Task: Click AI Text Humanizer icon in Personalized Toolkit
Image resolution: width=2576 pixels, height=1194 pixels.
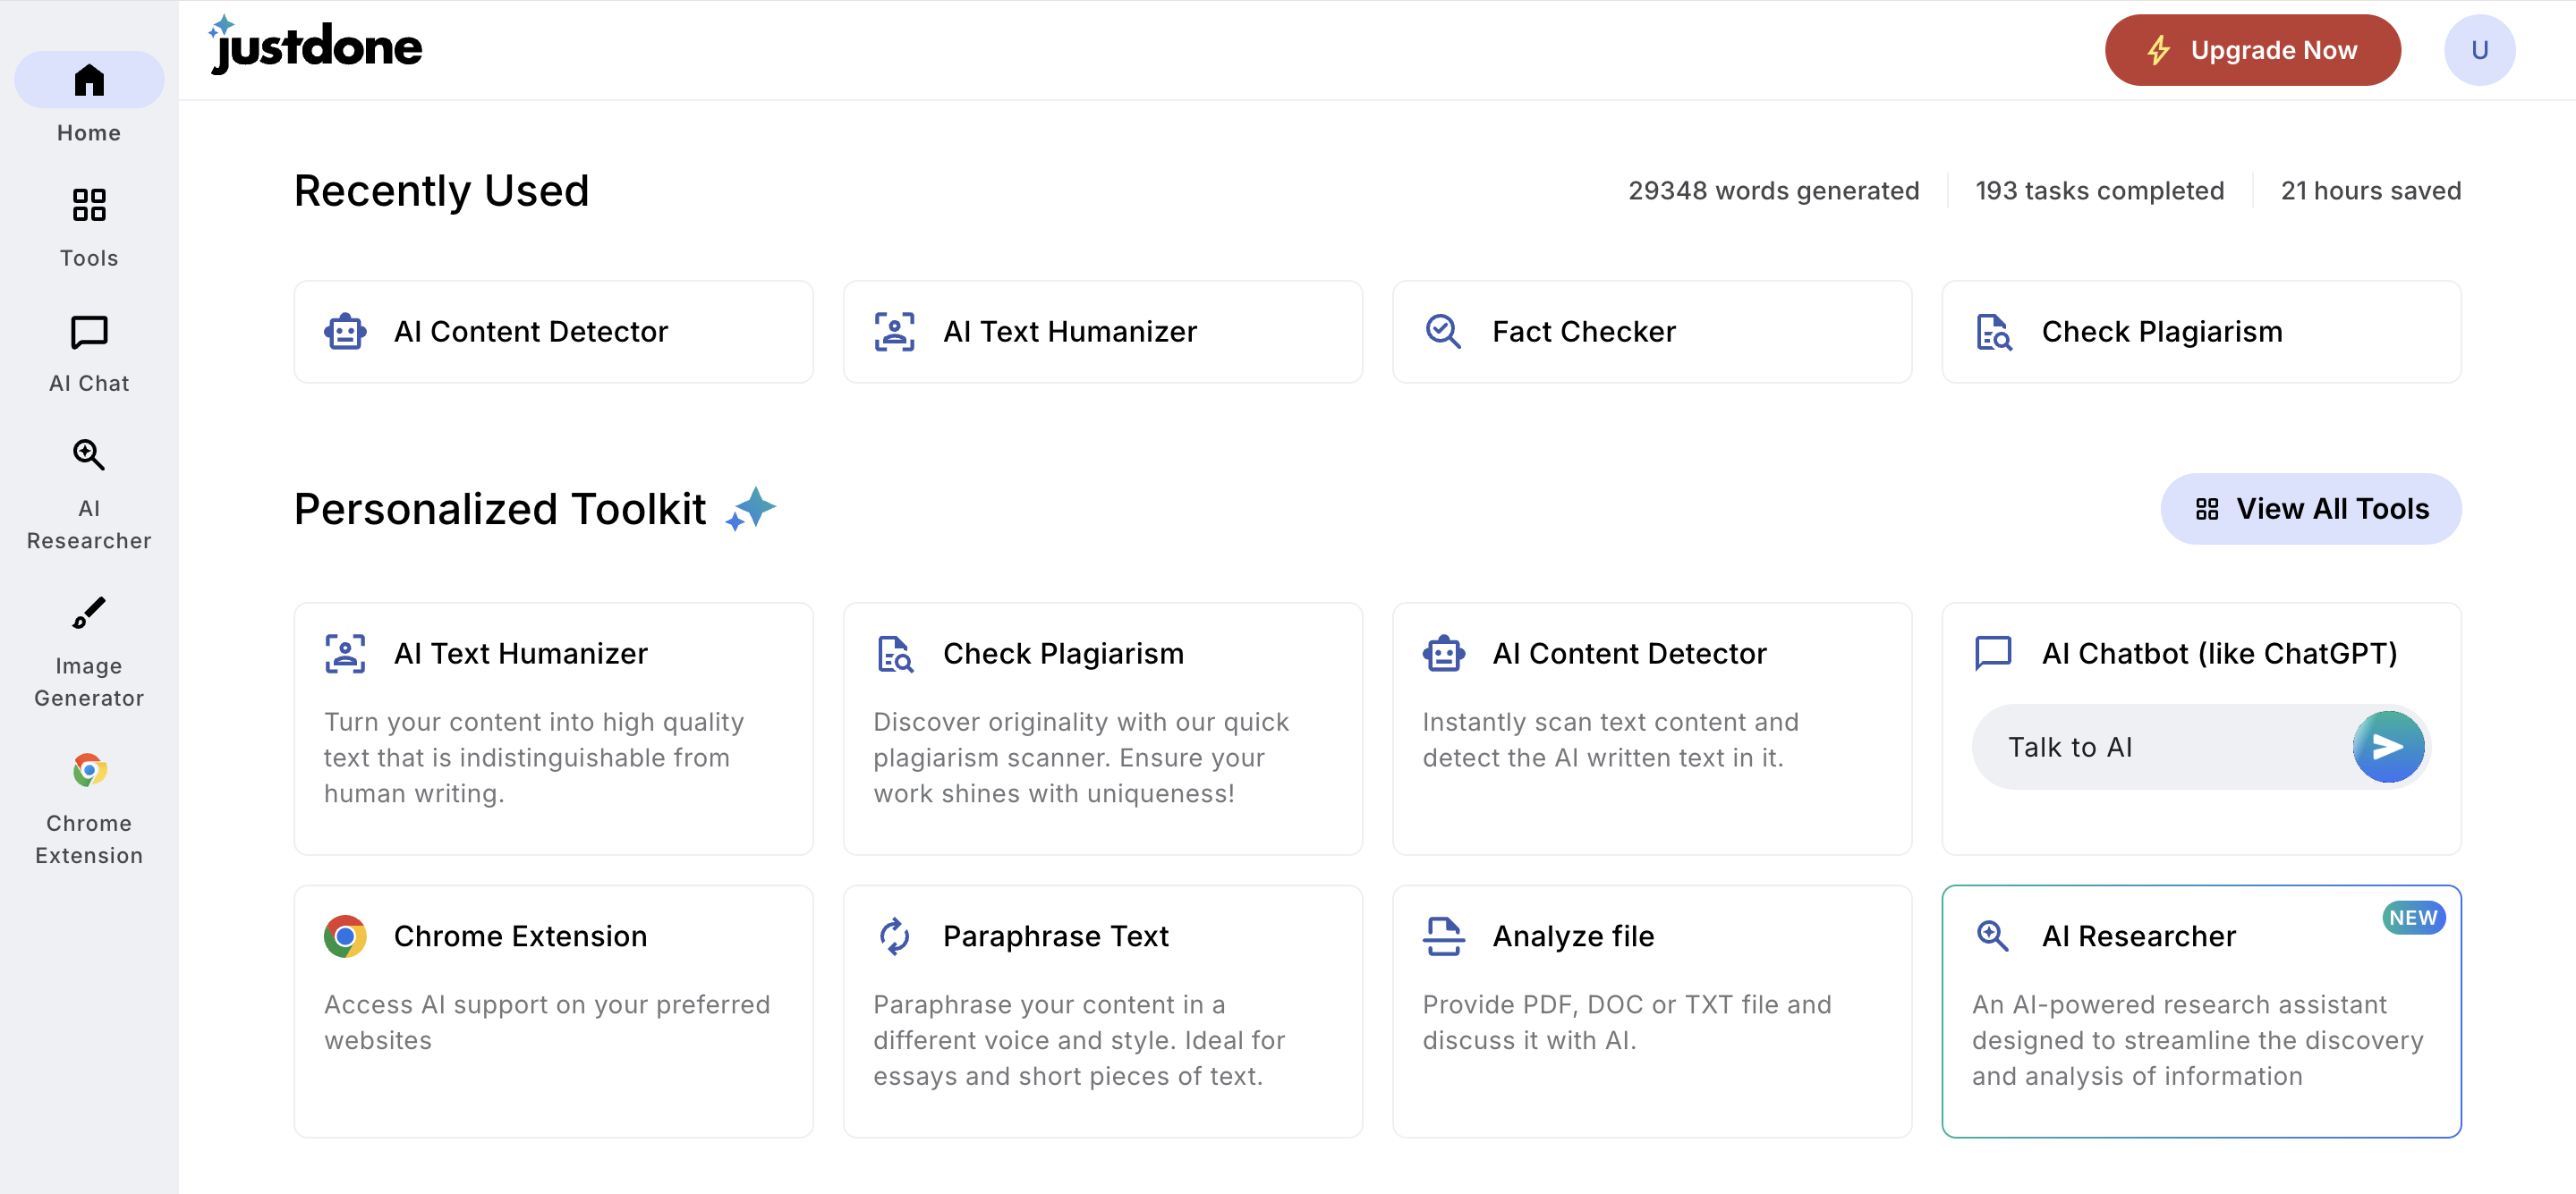Action: click(x=345, y=654)
